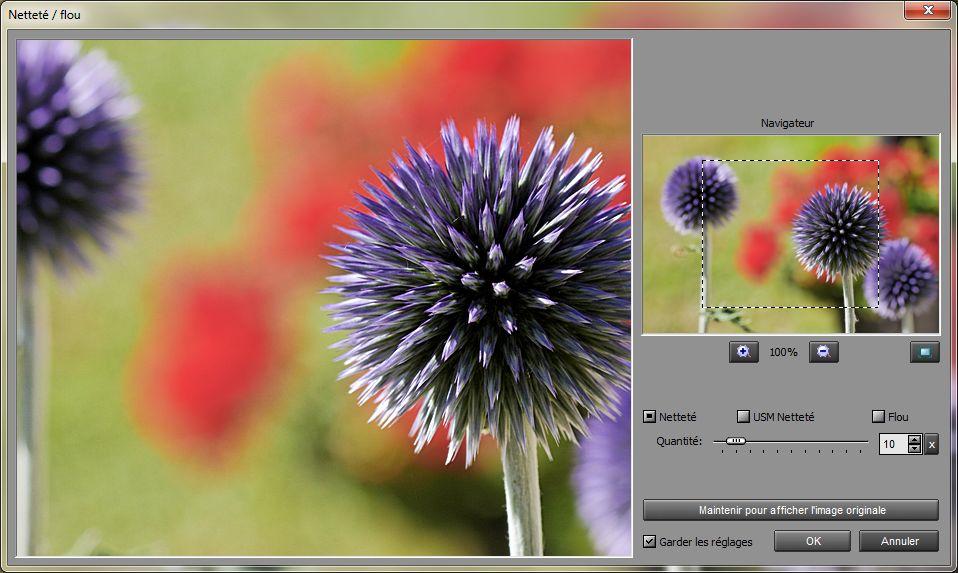This screenshot has height=573, width=958.
Task: Toggle Garder les réglages checkbox
Action: [649, 541]
